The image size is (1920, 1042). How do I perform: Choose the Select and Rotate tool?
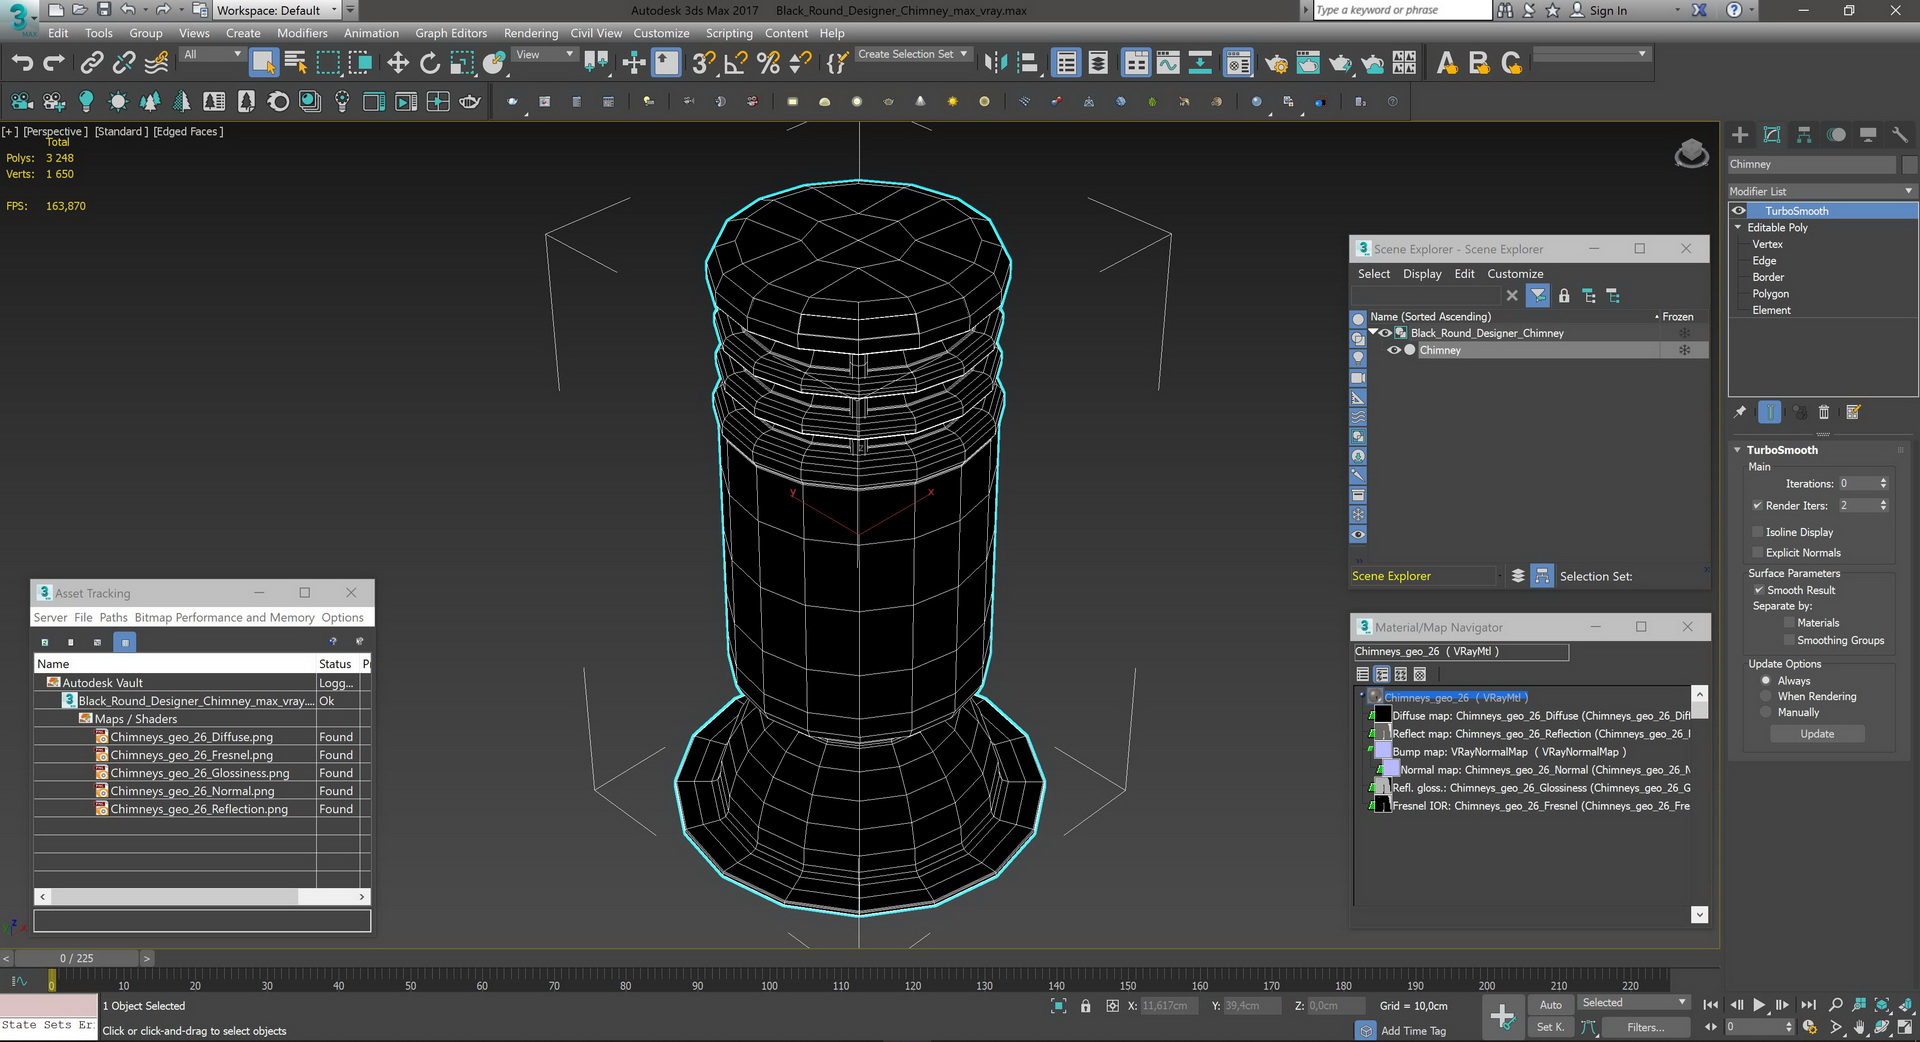pyautogui.click(x=430, y=63)
